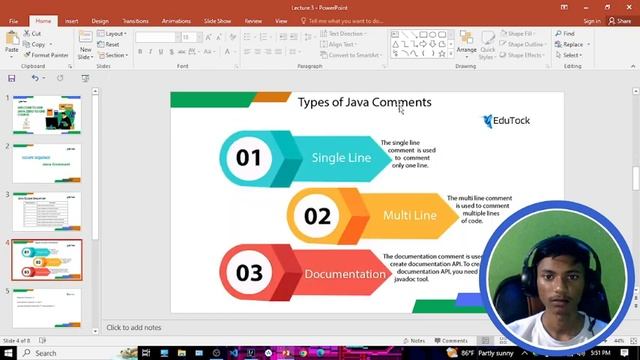Increase the font size with larger A icon
The width and height of the screenshot is (640, 360).
coord(209,37)
